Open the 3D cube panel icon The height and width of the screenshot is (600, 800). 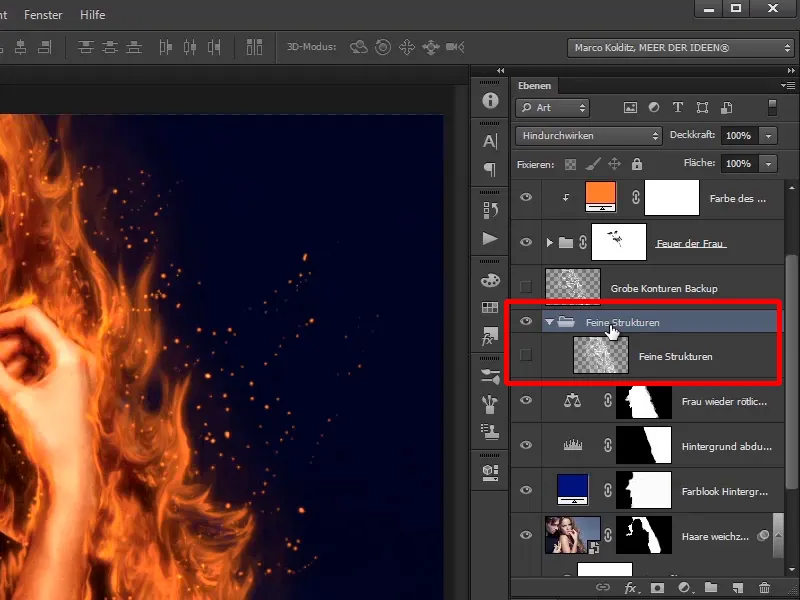coord(490,472)
